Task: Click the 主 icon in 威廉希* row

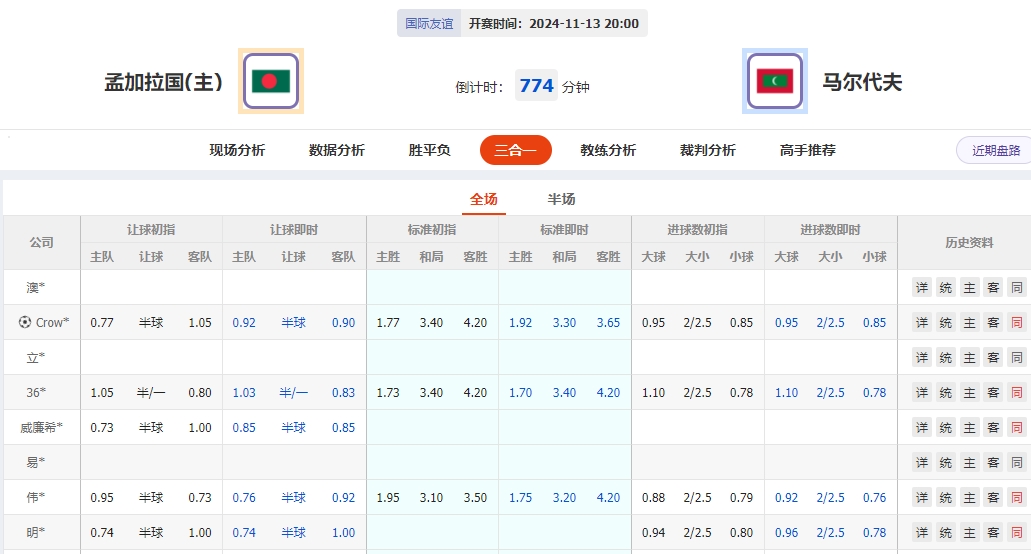Action: click(x=969, y=428)
